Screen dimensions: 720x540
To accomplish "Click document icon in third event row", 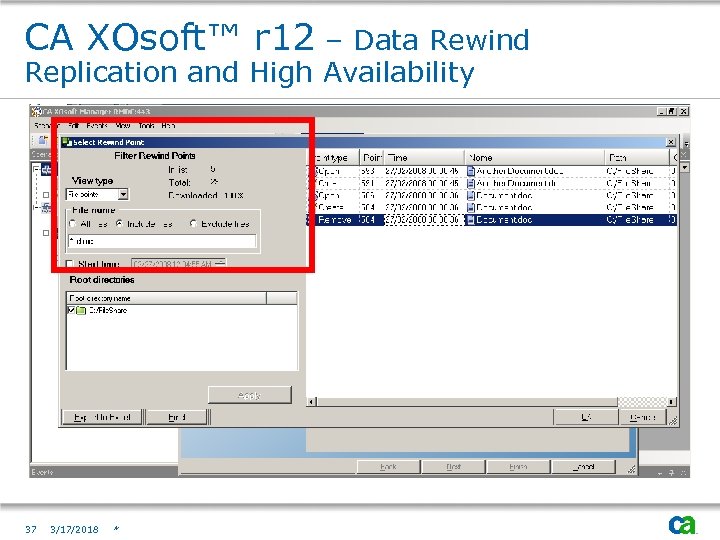I will pyautogui.click(x=471, y=195).
